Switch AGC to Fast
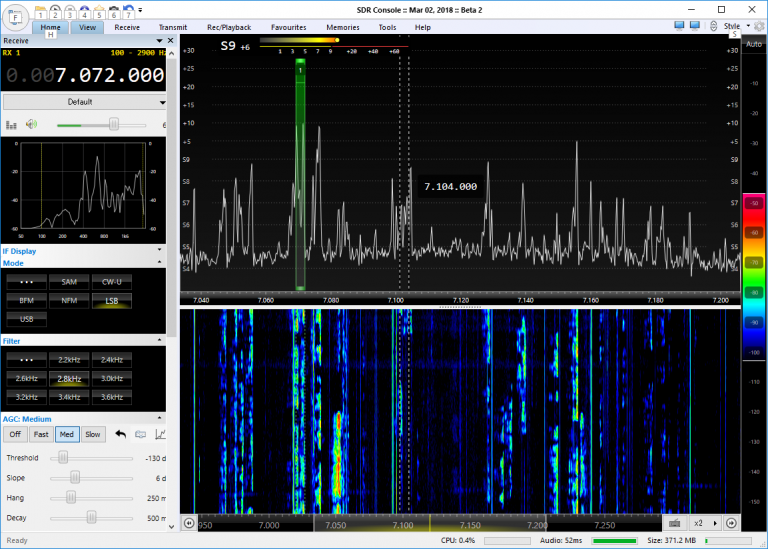The width and height of the screenshot is (768, 549). pyautogui.click(x=41, y=434)
